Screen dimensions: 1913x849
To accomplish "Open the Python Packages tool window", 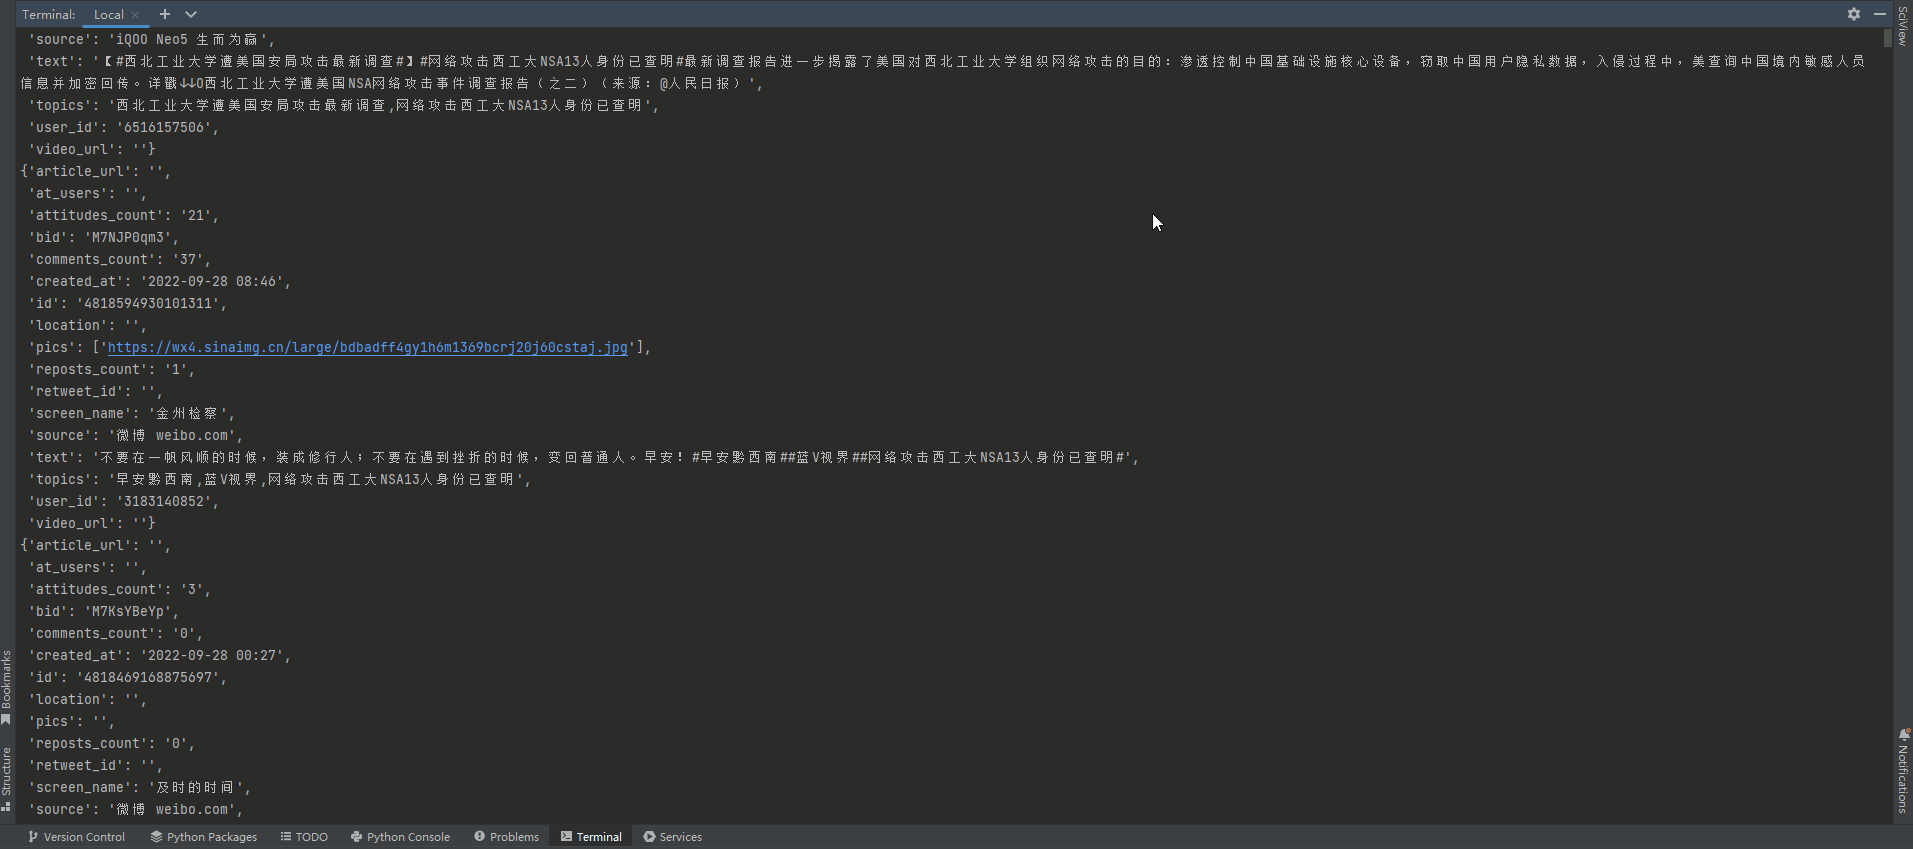I will click(204, 837).
